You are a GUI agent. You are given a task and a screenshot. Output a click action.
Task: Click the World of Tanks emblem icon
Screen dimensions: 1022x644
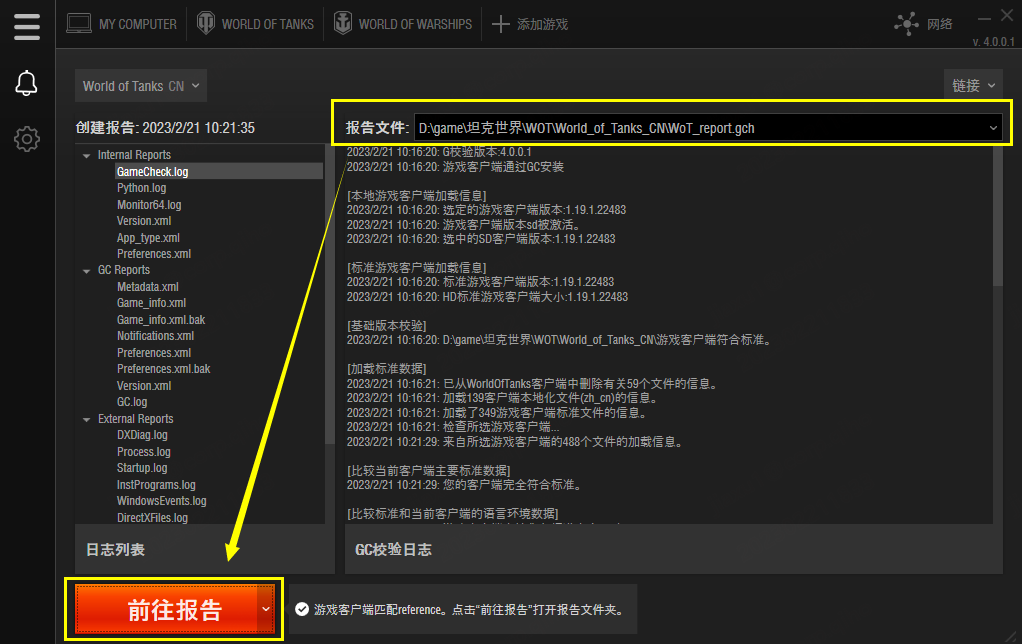[204, 24]
